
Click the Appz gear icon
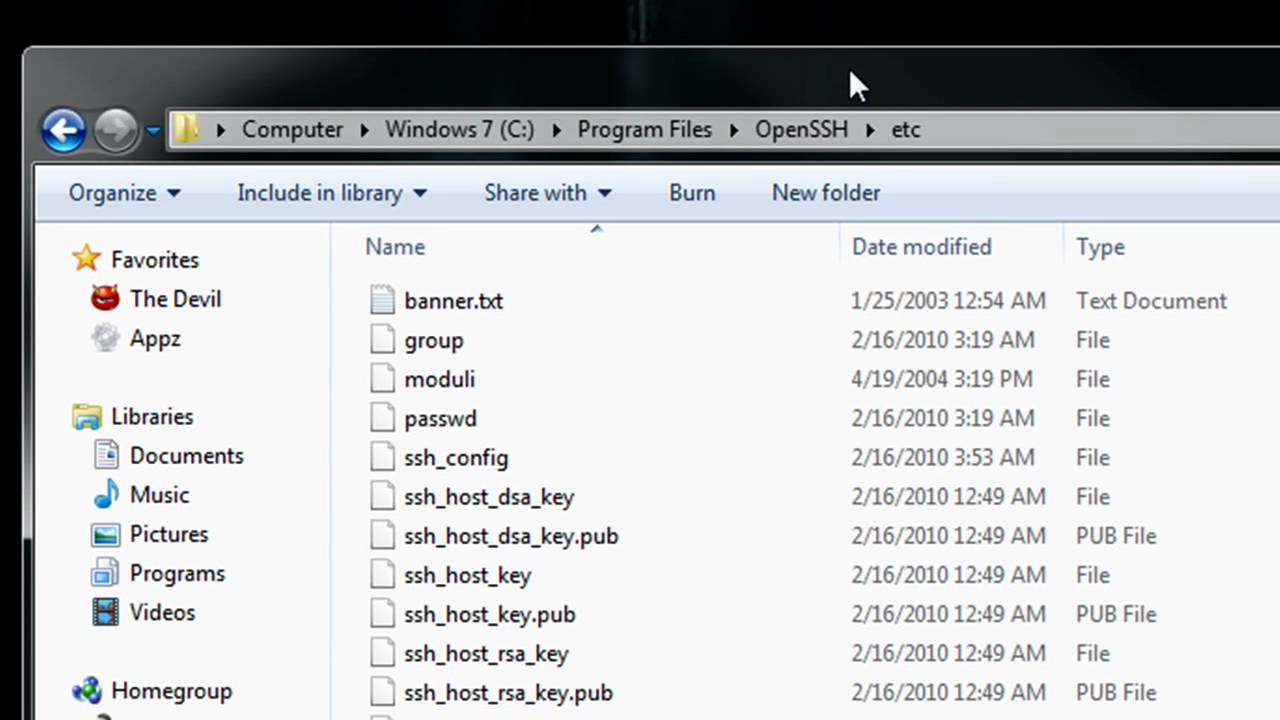[x=105, y=338]
